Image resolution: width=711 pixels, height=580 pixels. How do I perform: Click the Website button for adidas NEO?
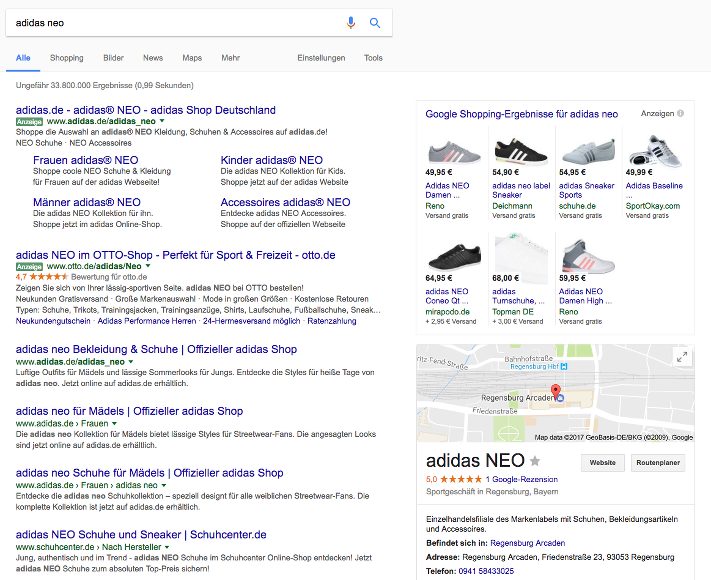[603, 463]
